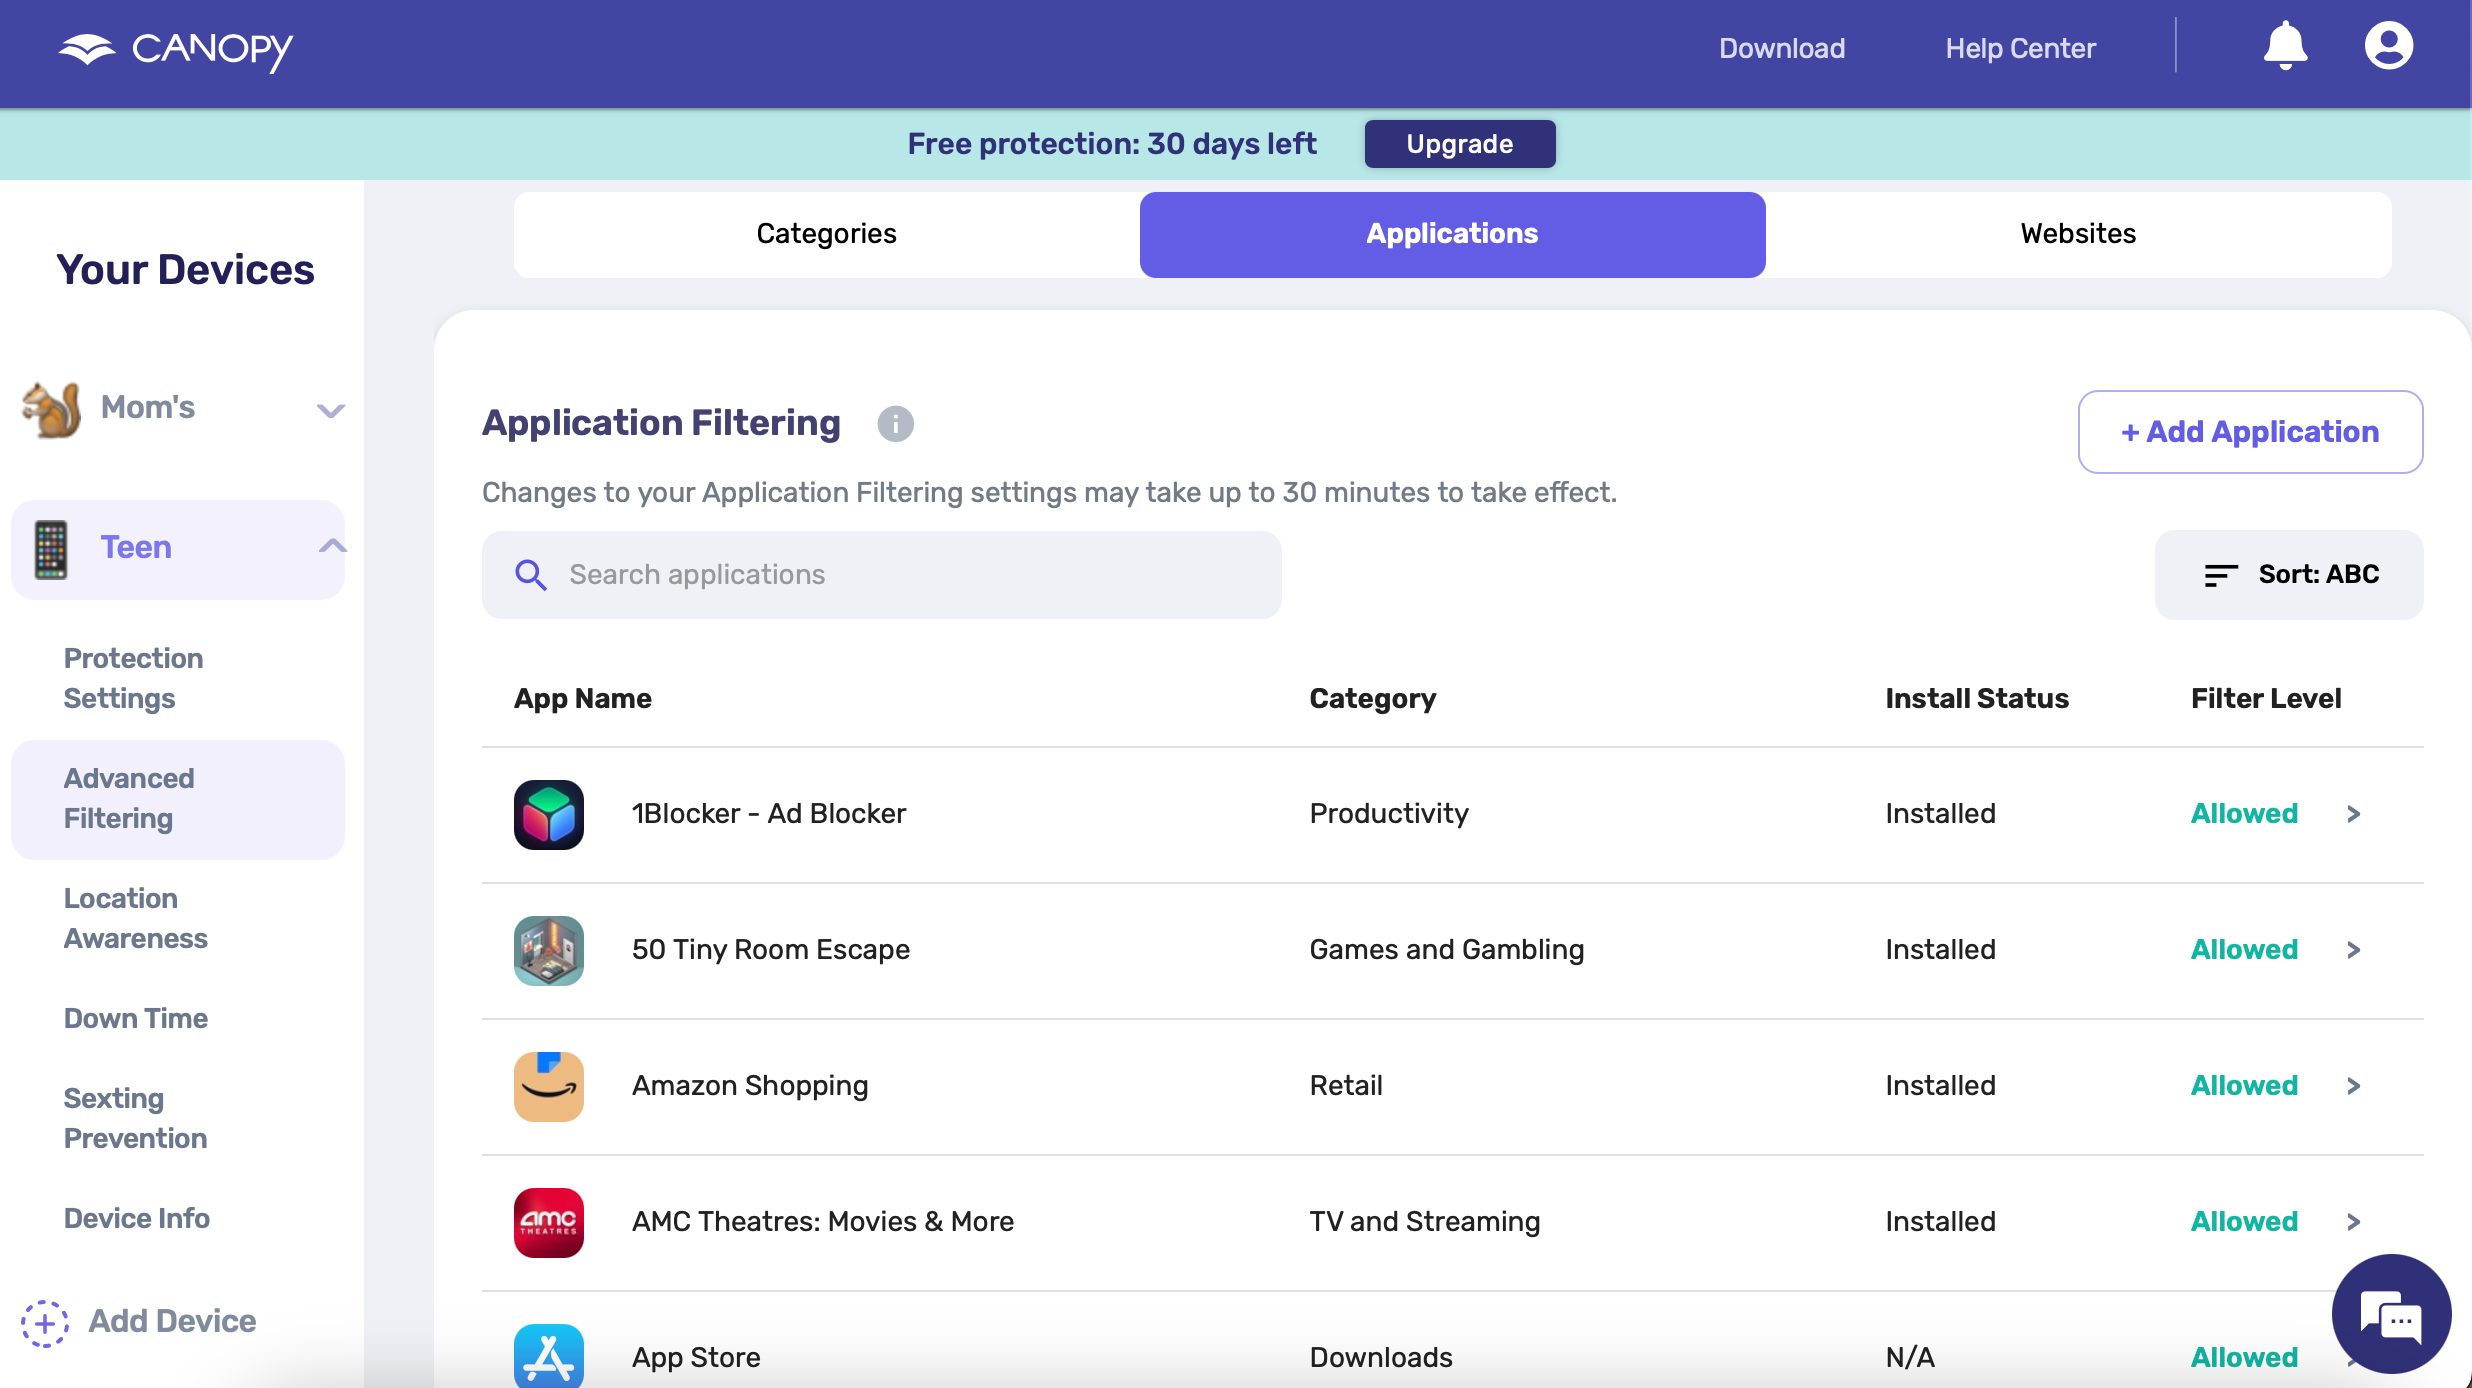Open the live chat bubble
Image resolution: width=2472 pixels, height=1388 pixels.
coord(2391,1314)
